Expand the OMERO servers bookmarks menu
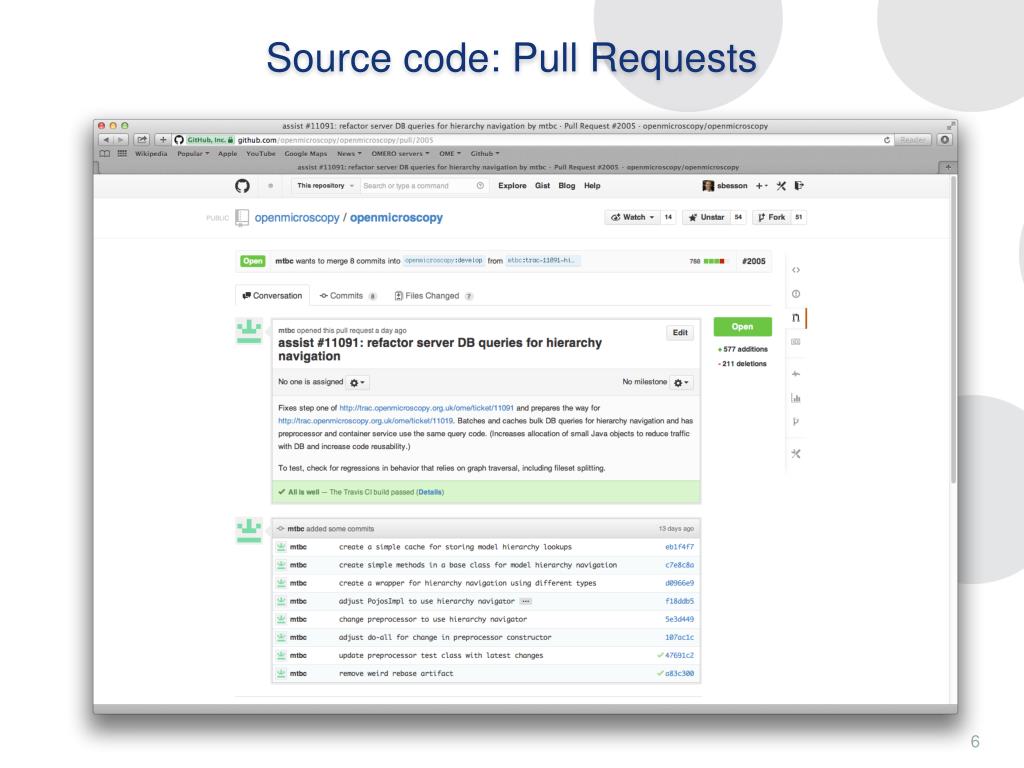Viewport: 1024px width, 768px height. pos(400,153)
